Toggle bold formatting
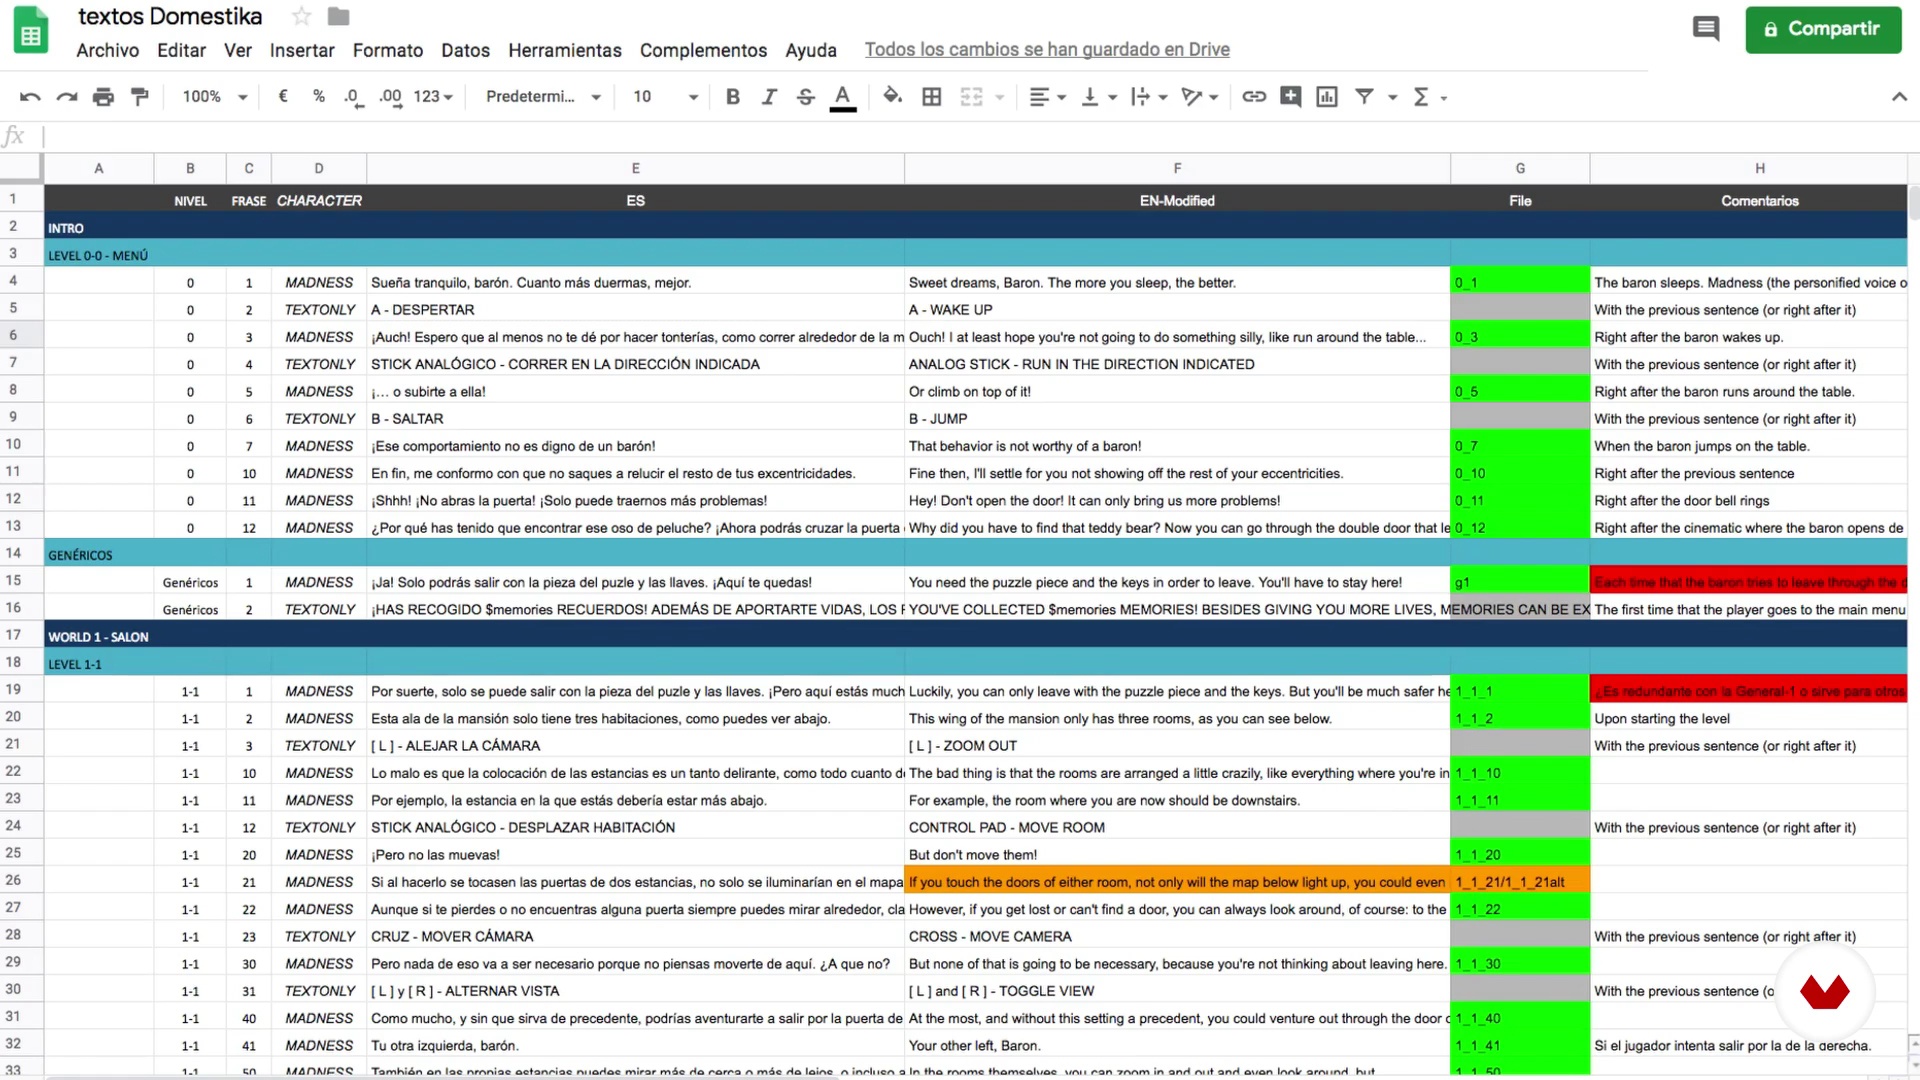 (733, 97)
